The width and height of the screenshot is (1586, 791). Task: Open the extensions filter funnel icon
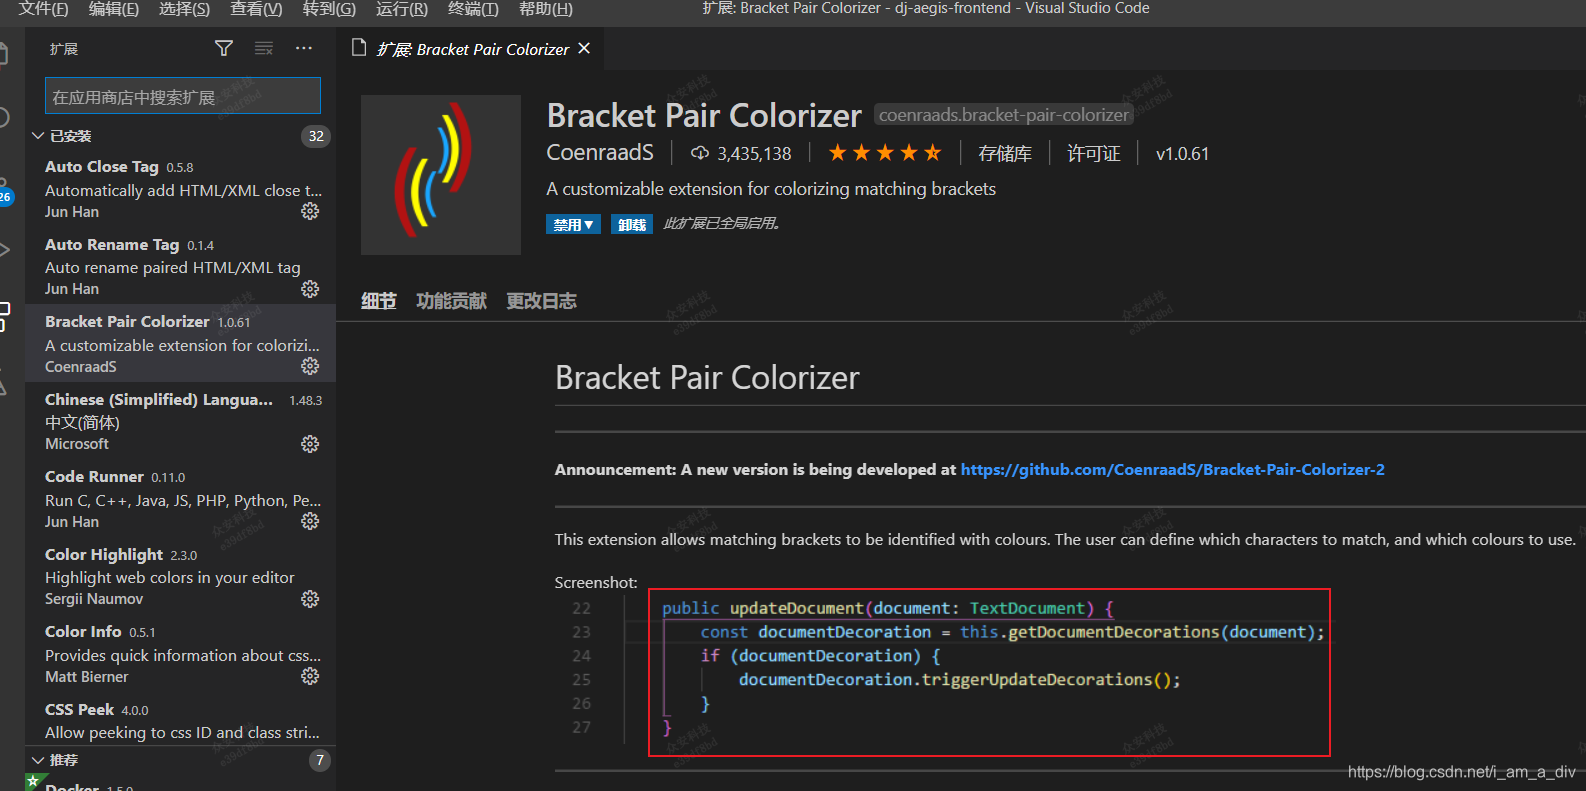click(224, 48)
